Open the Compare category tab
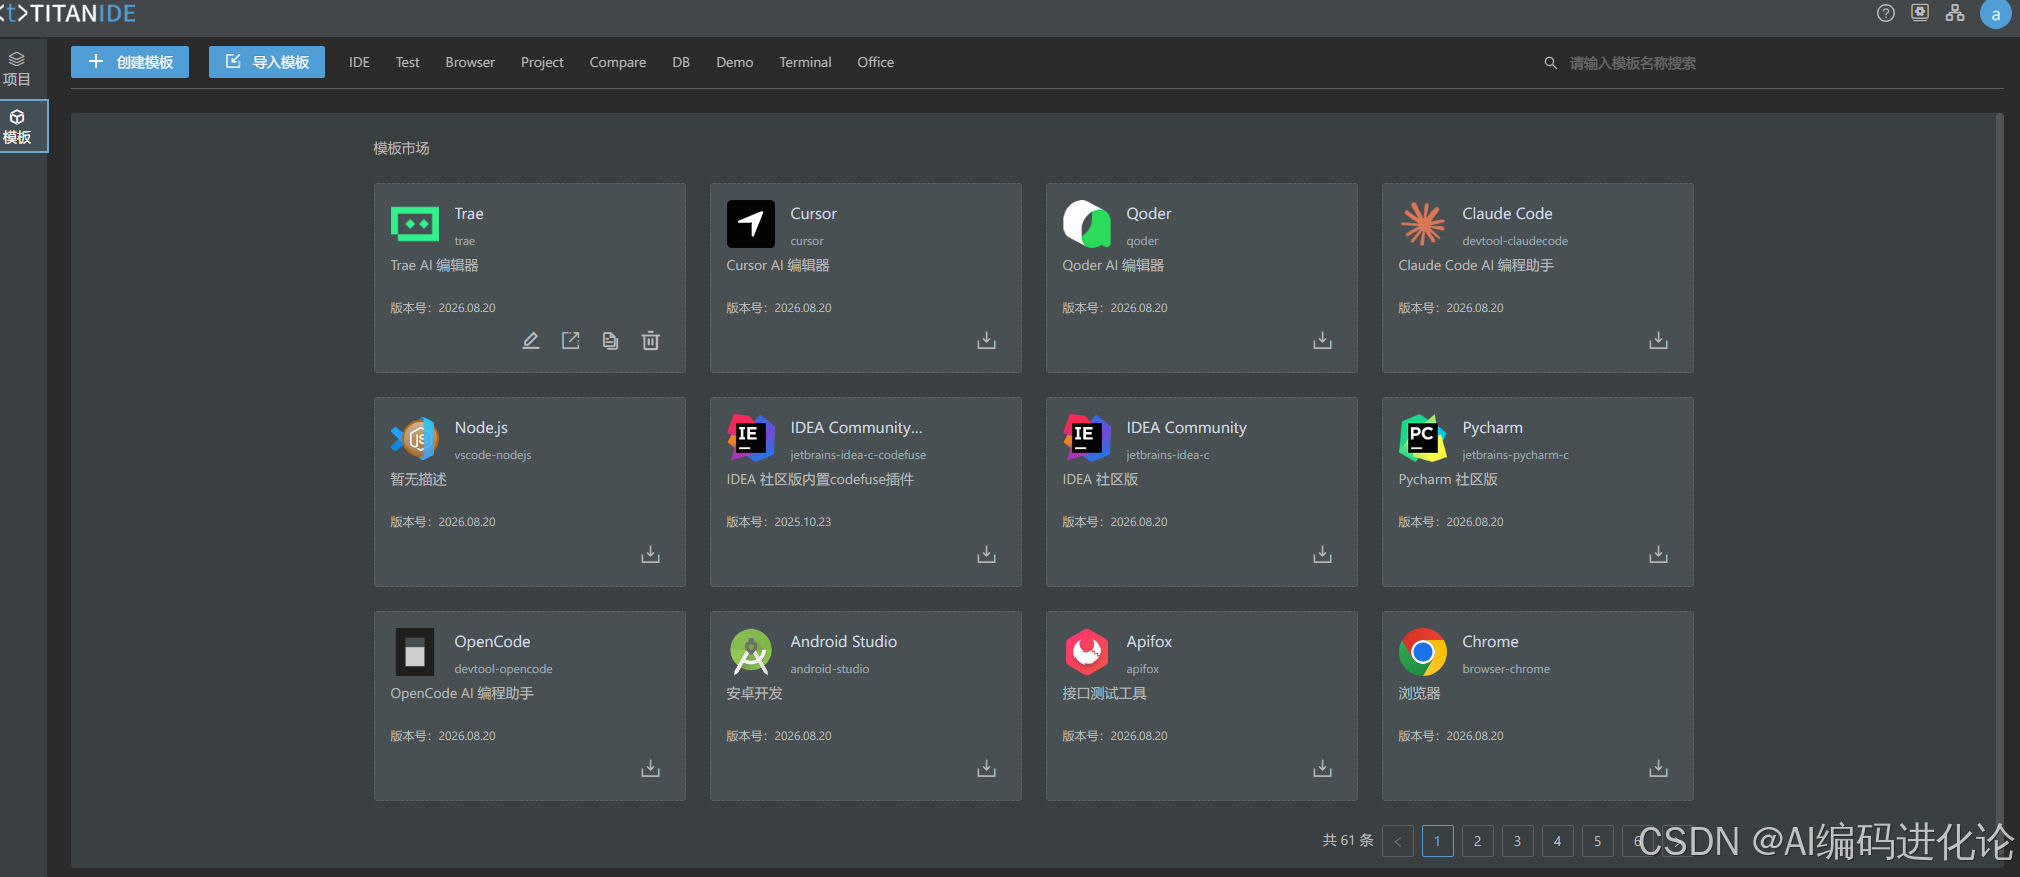This screenshot has width=2020, height=877. click(618, 62)
